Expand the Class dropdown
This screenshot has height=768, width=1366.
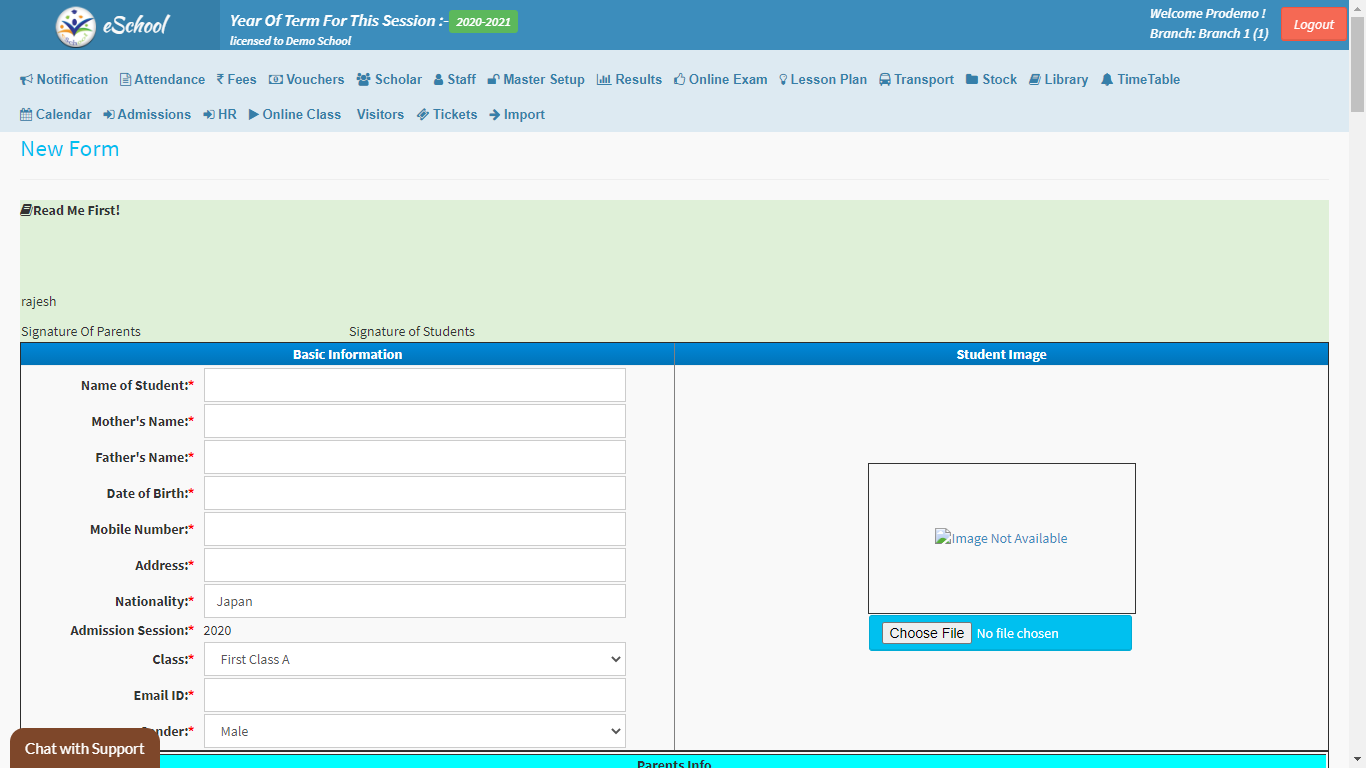pyautogui.click(x=414, y=660)
